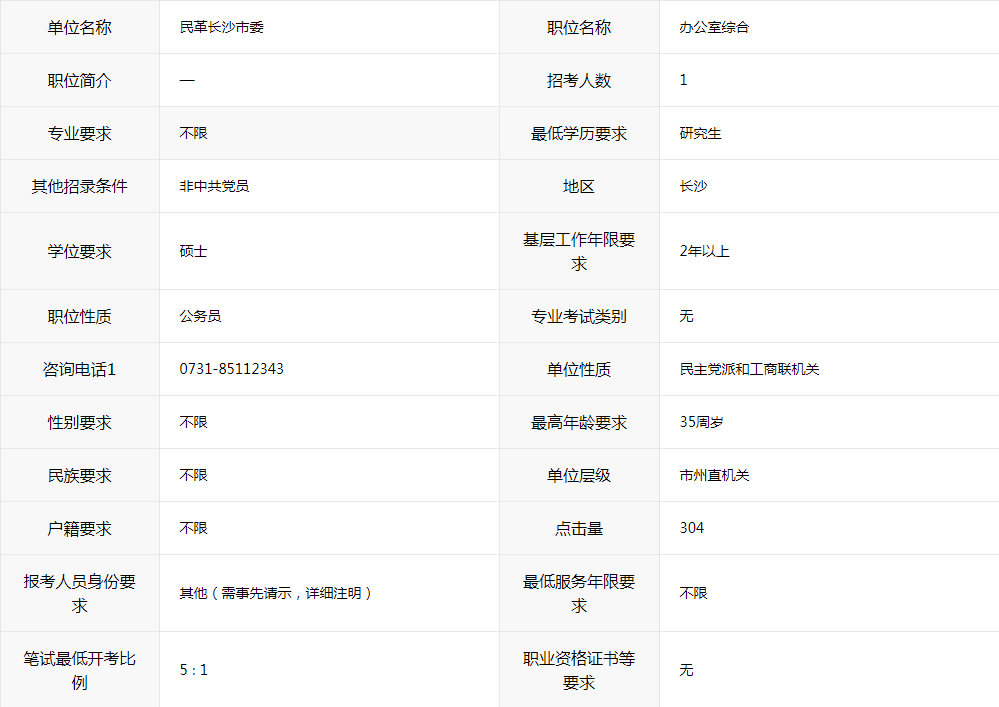
Task: Click the 基层工作年限要求 label
Action: pos(579,251)
